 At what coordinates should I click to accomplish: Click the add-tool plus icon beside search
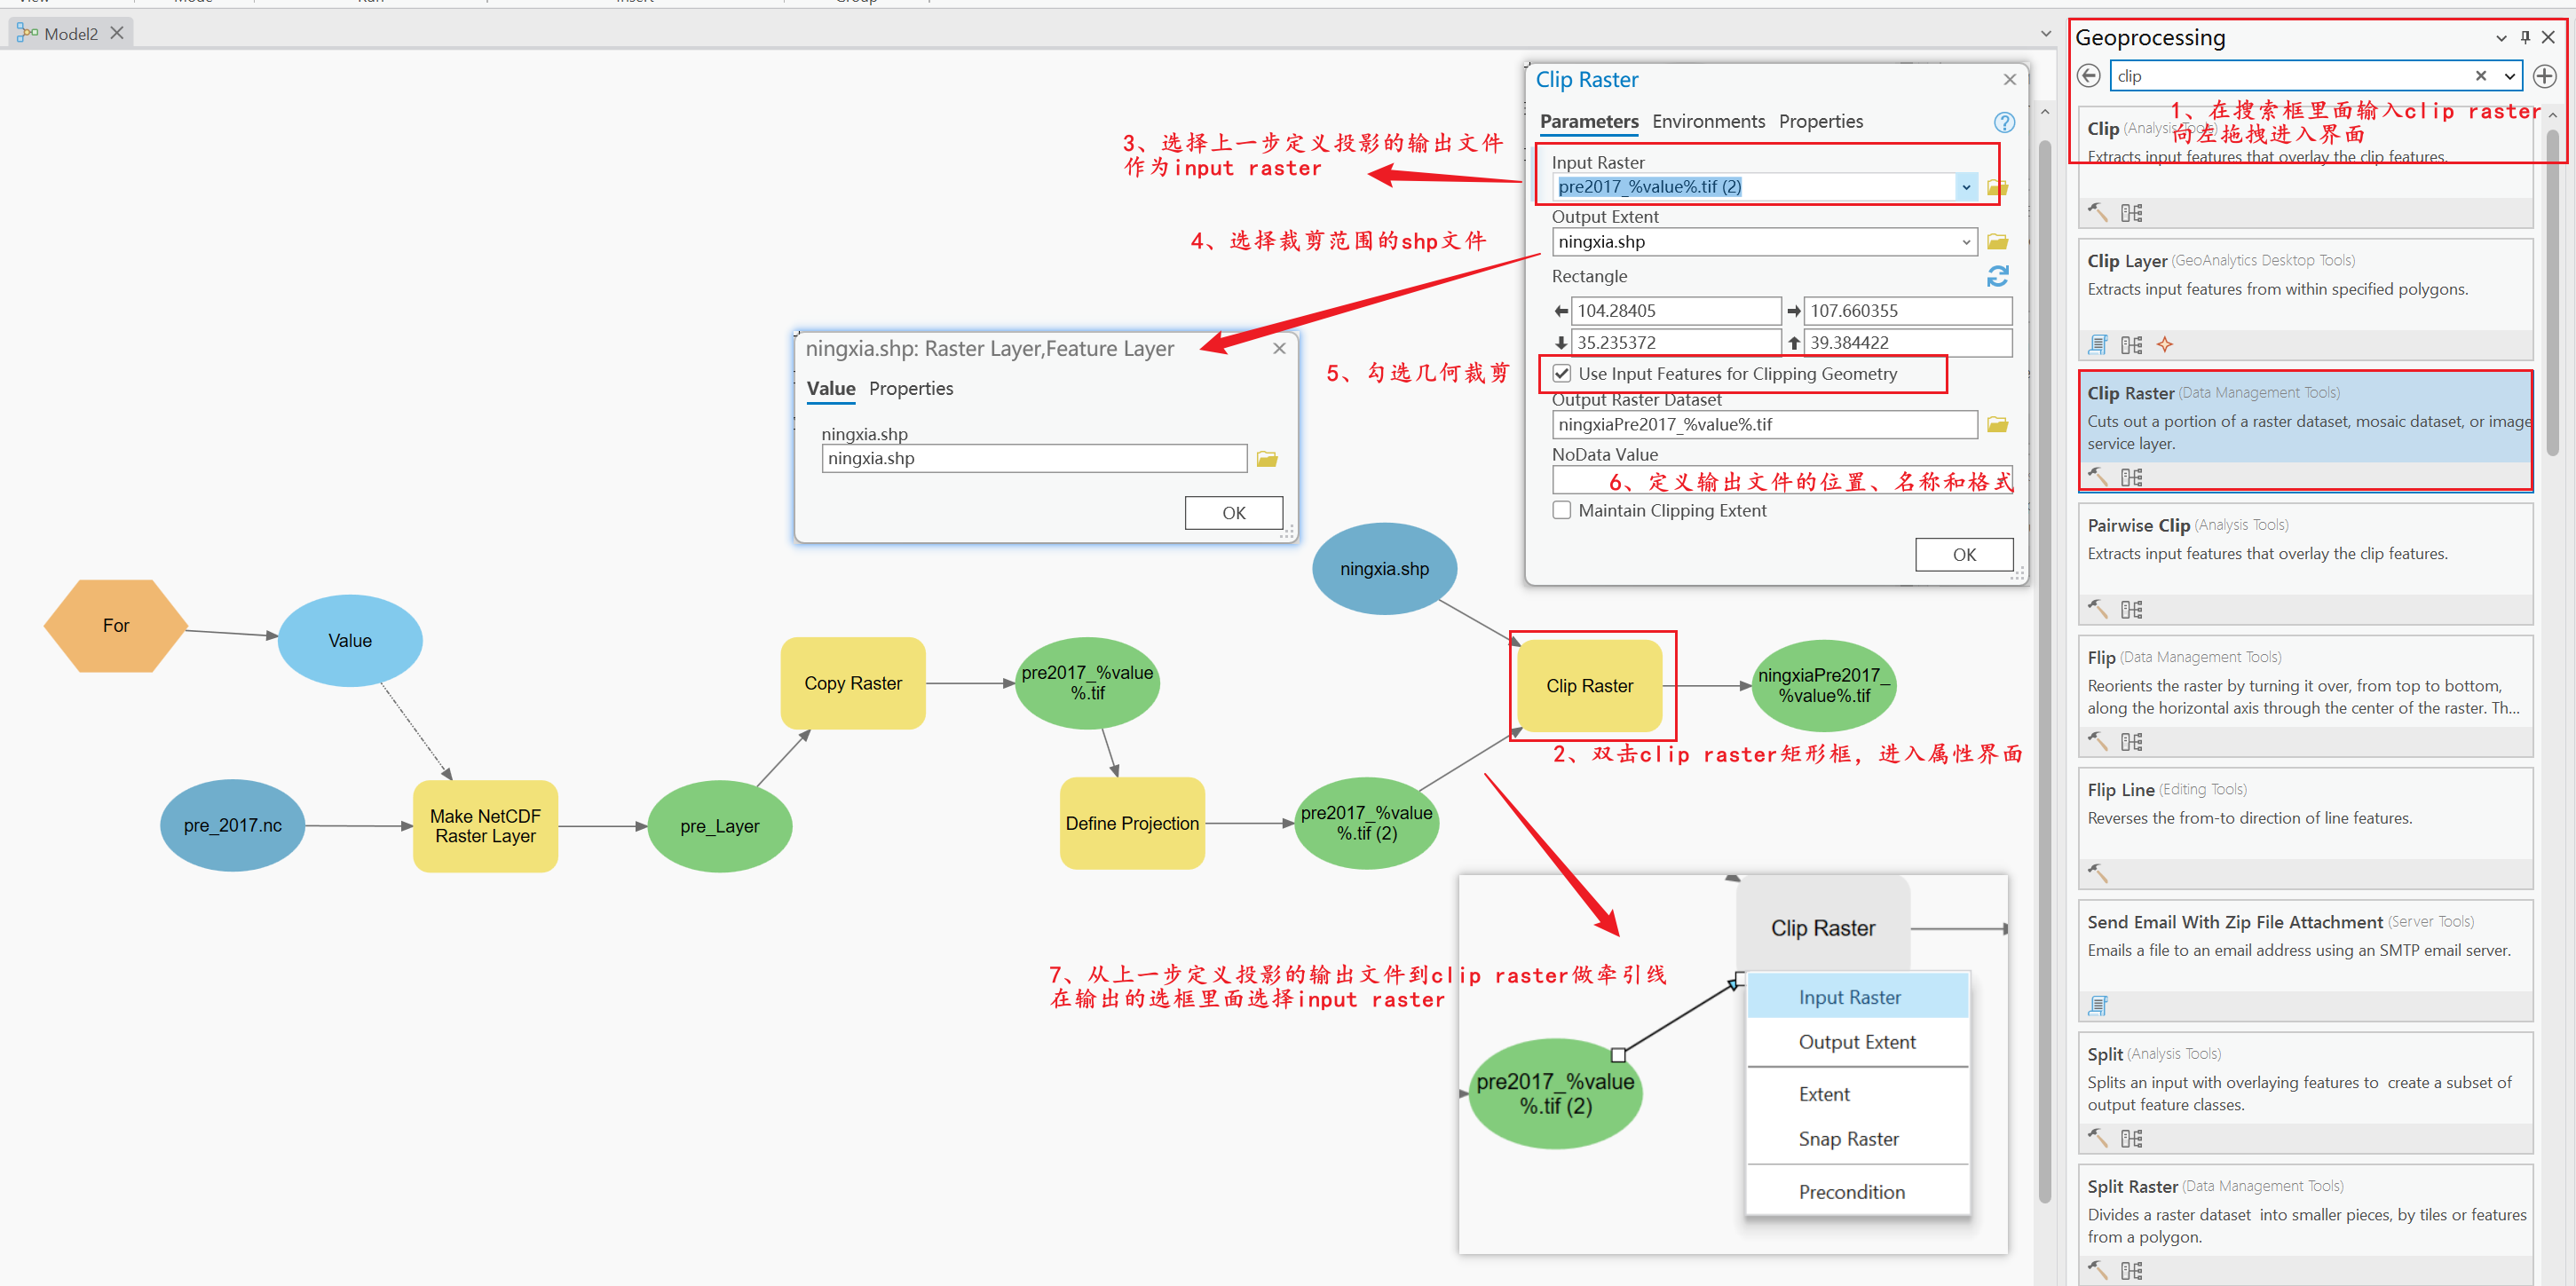2544,76
